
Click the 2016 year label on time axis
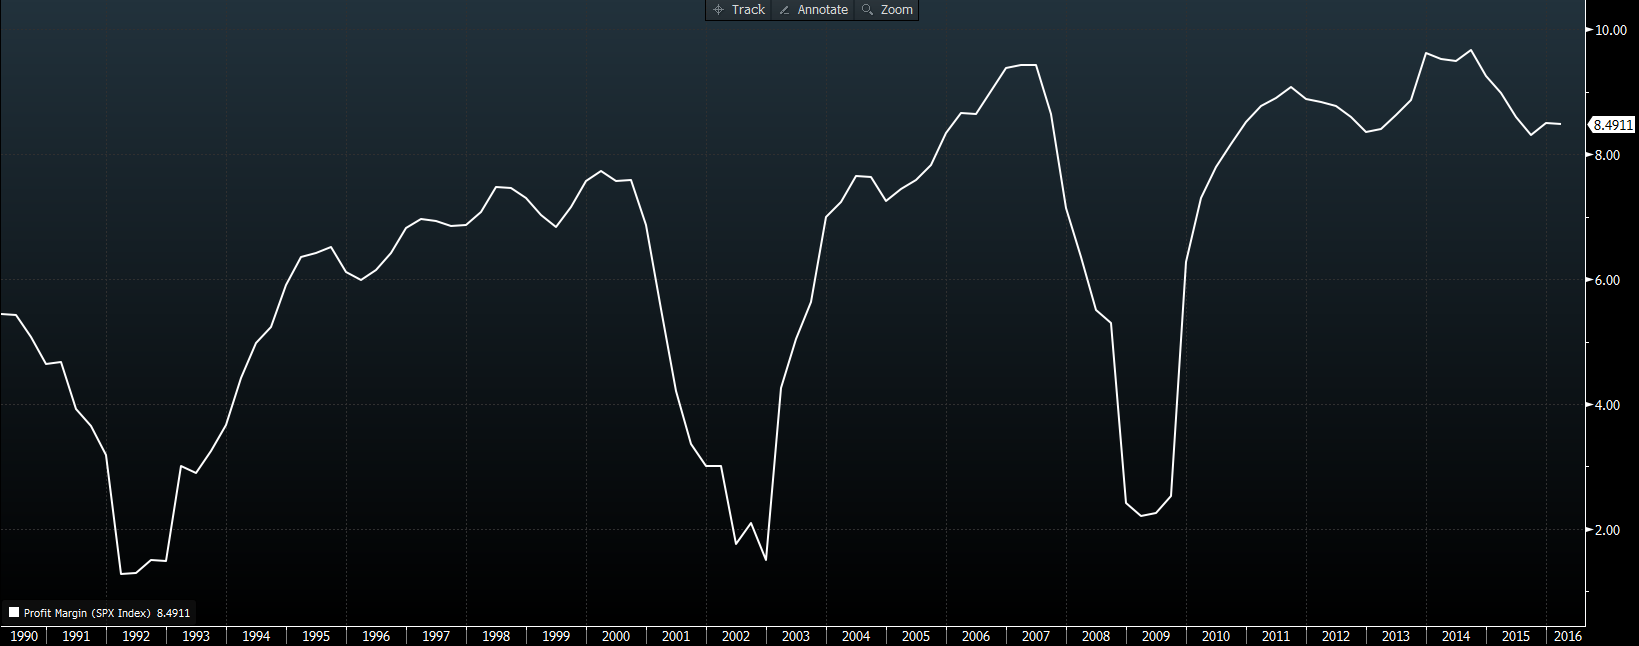pos(1568,636)
